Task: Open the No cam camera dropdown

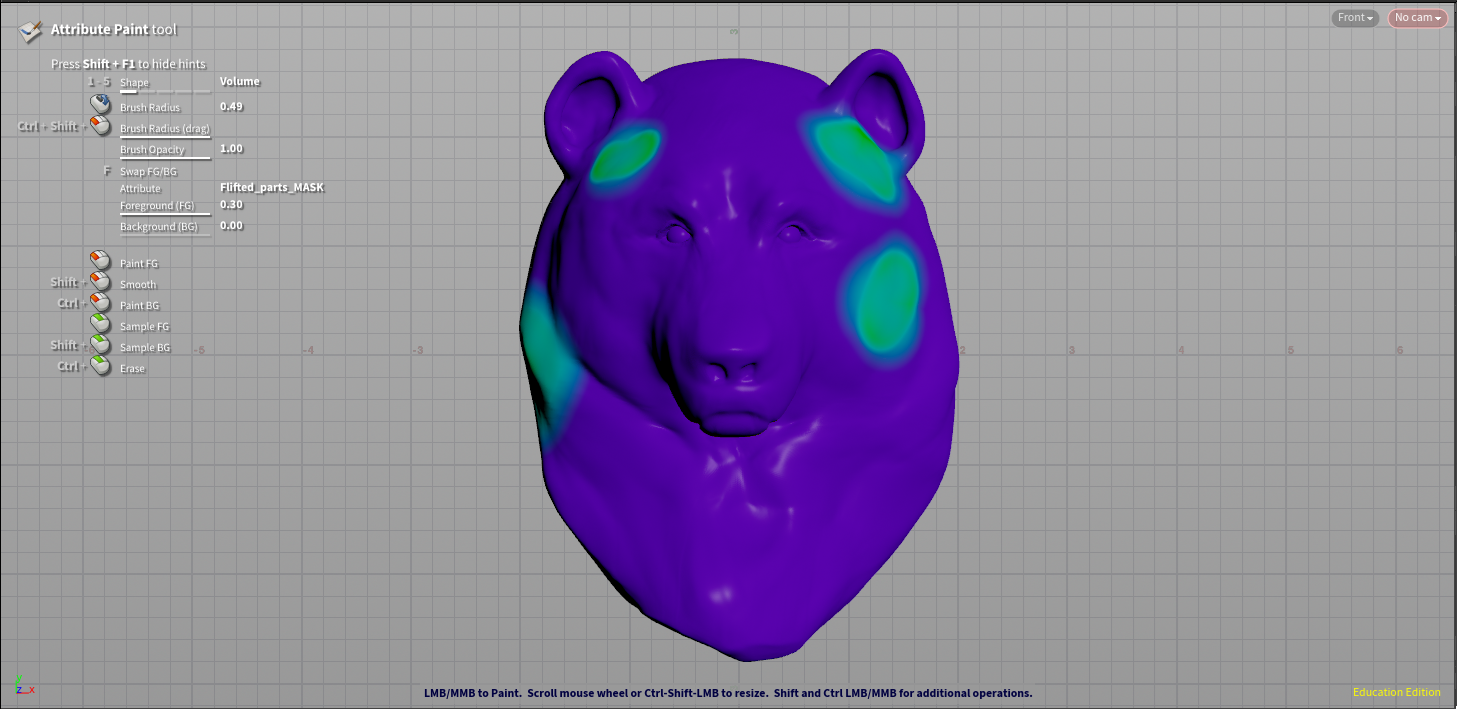Action: [1417, 18]
